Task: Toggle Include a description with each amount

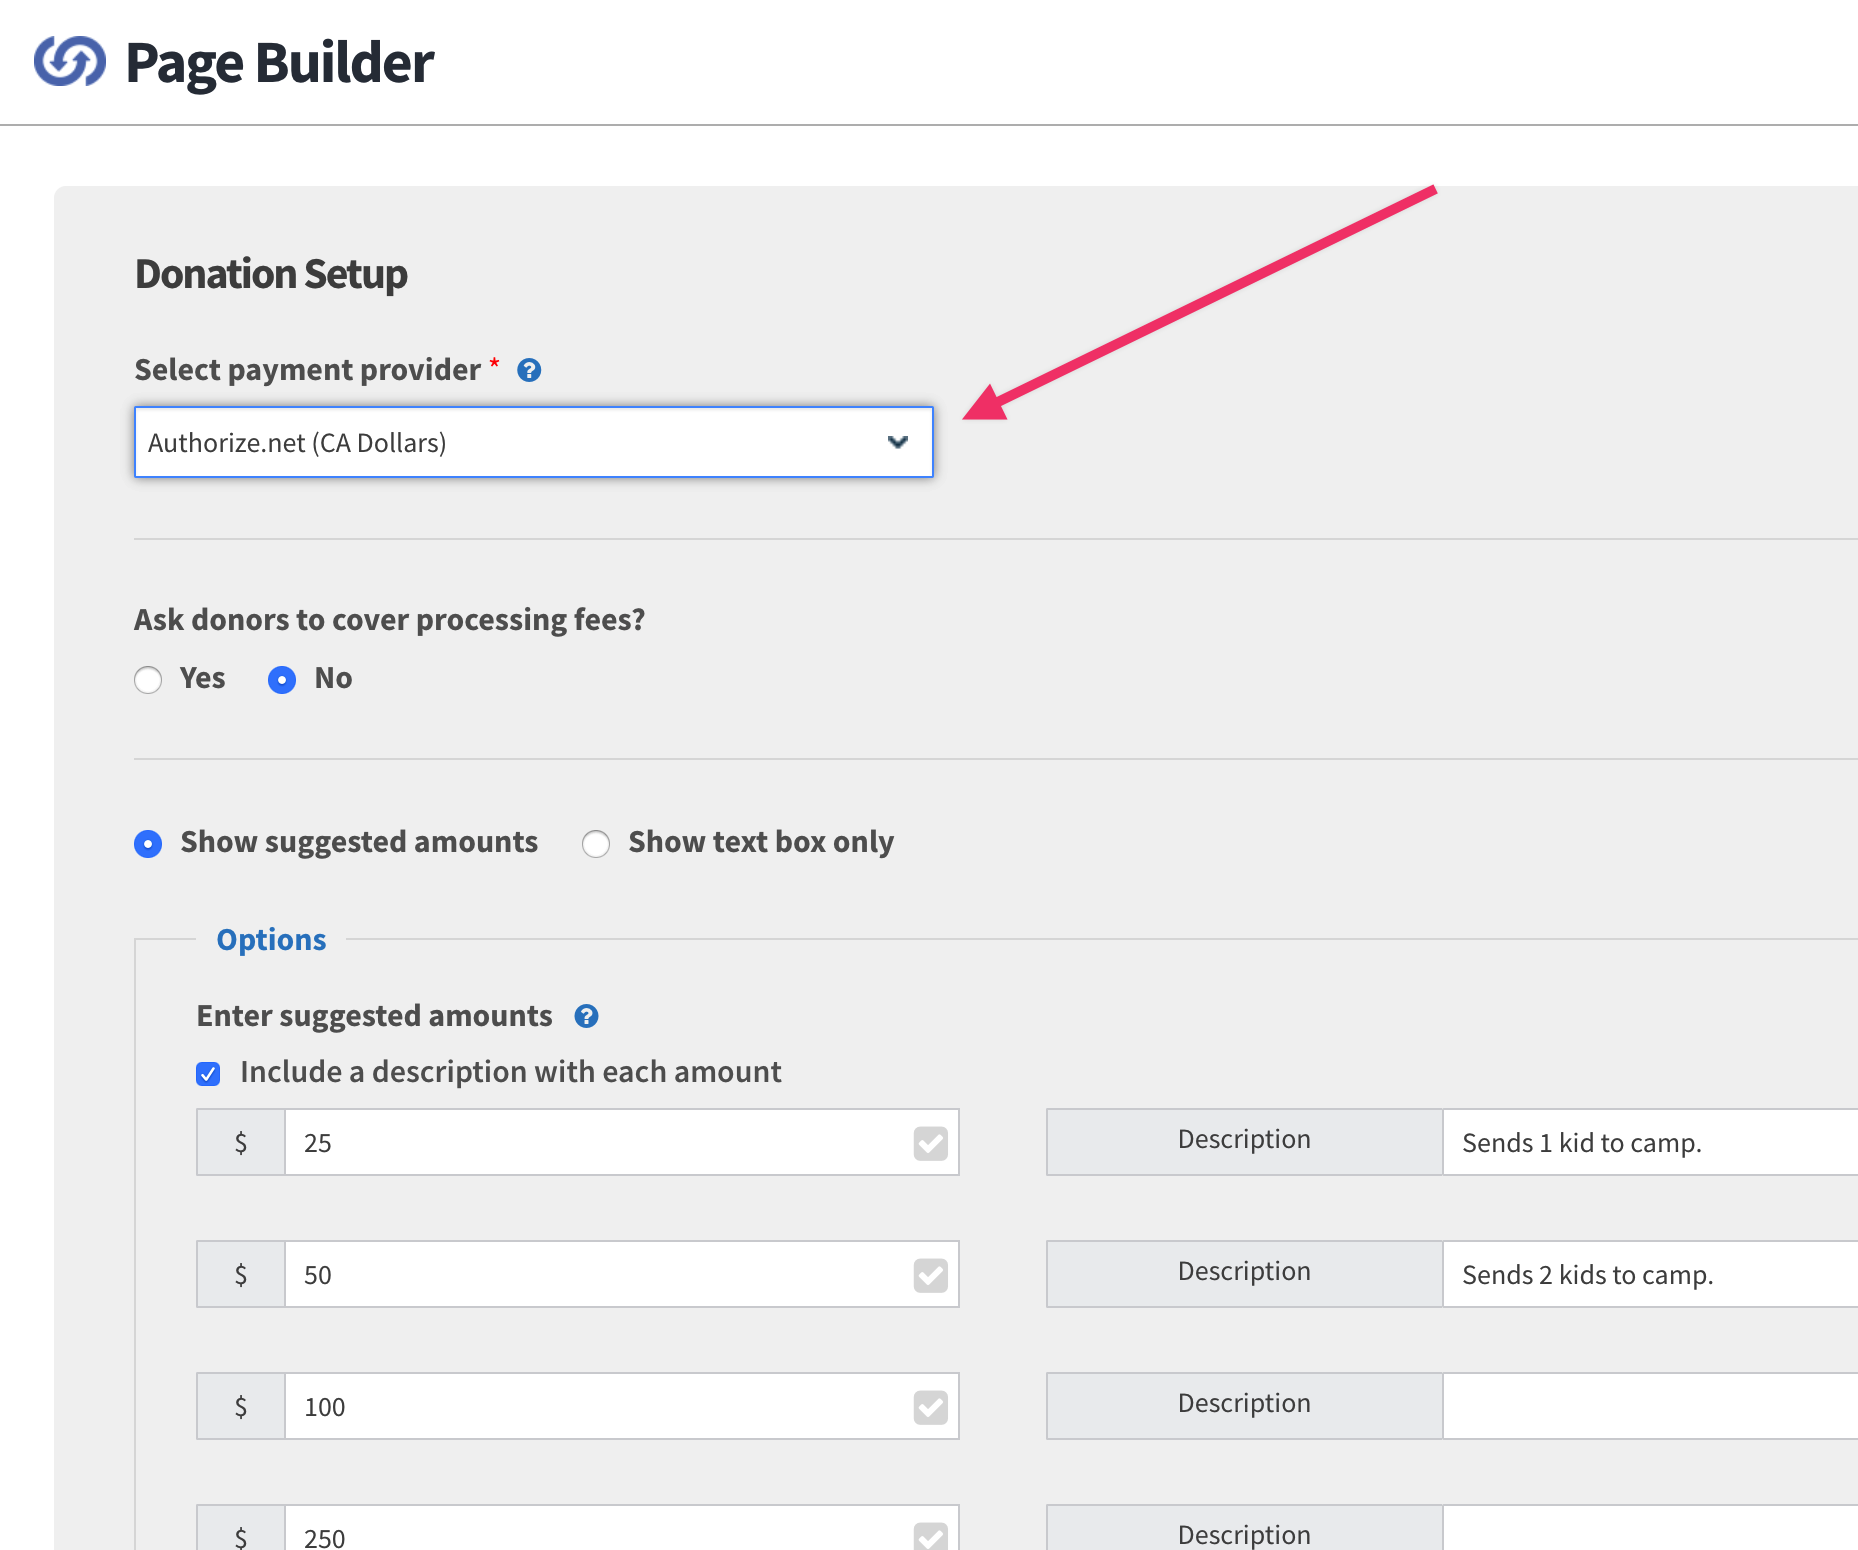Action: (208, 1074)
